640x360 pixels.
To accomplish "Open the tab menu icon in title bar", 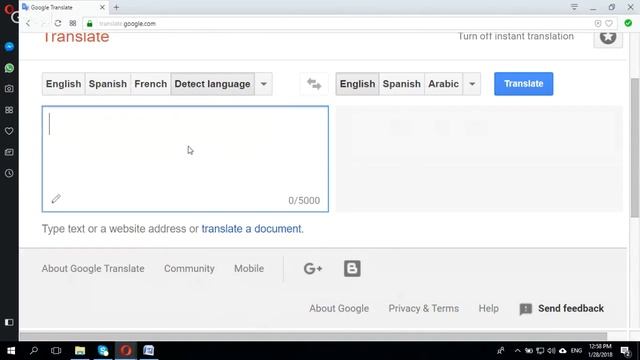I will pyautogui.click(x=574, y=7).
